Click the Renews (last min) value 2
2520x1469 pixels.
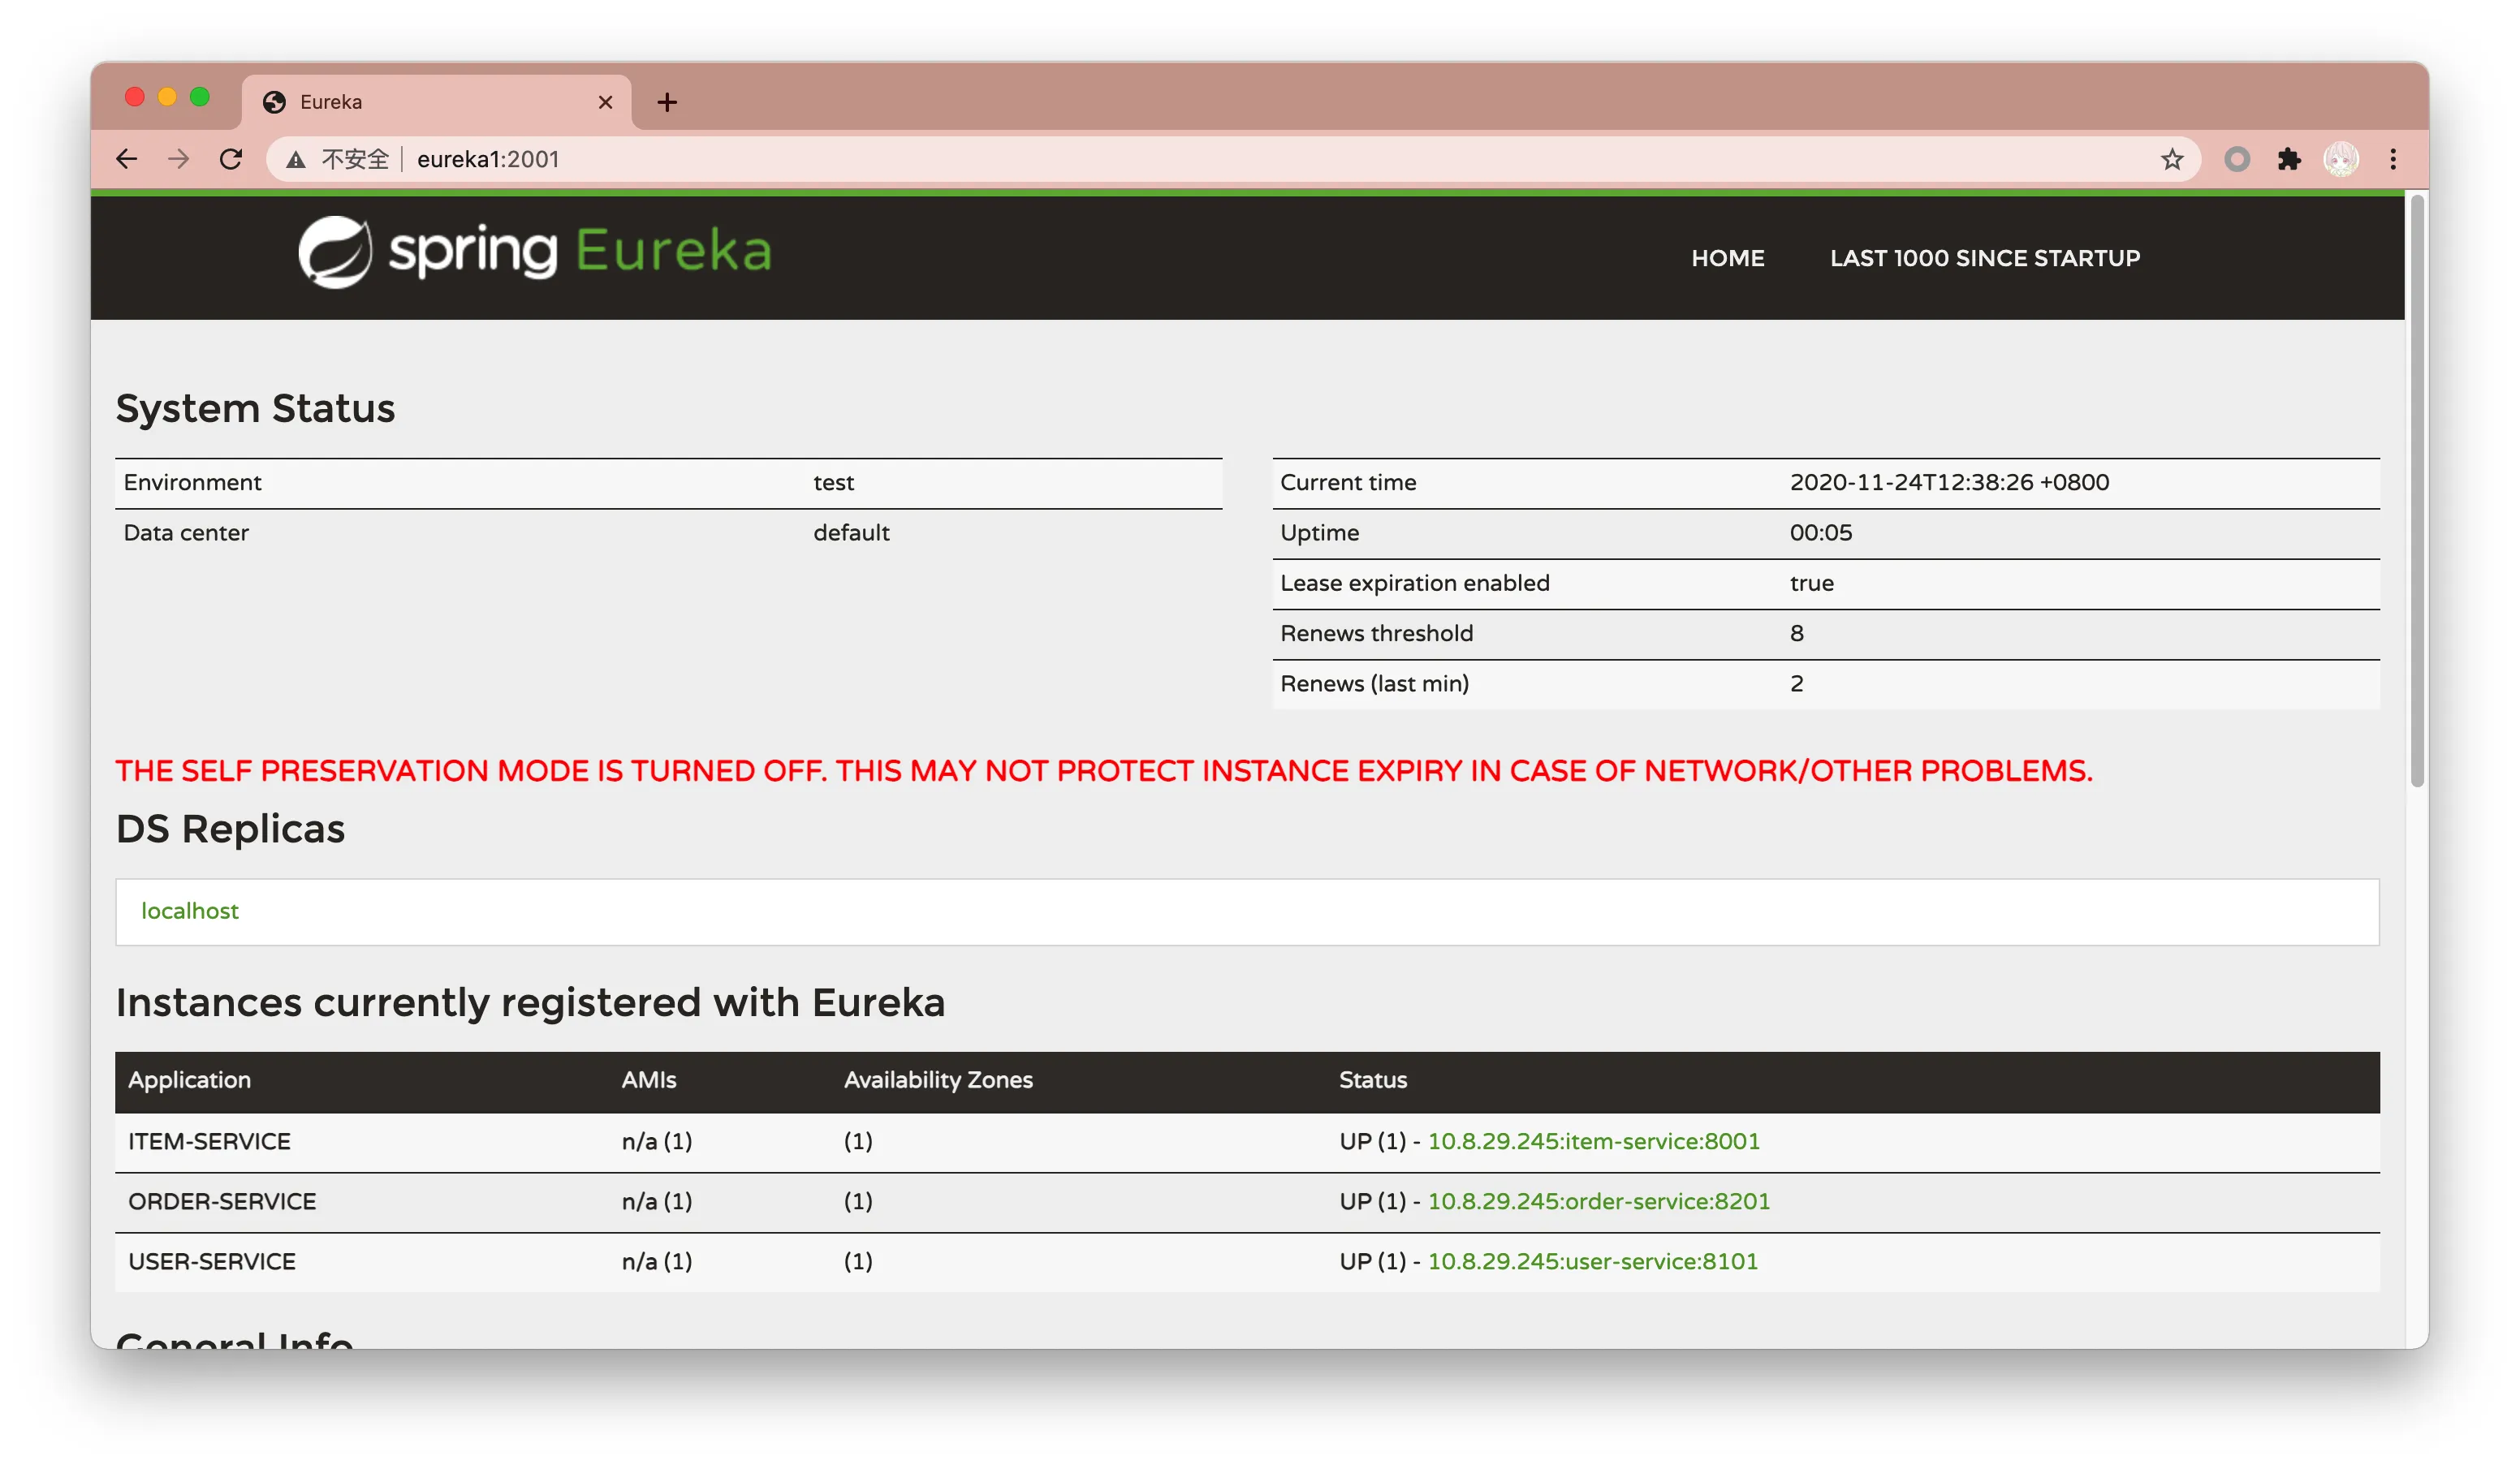pyautogui.click(x=1796, y=683)
